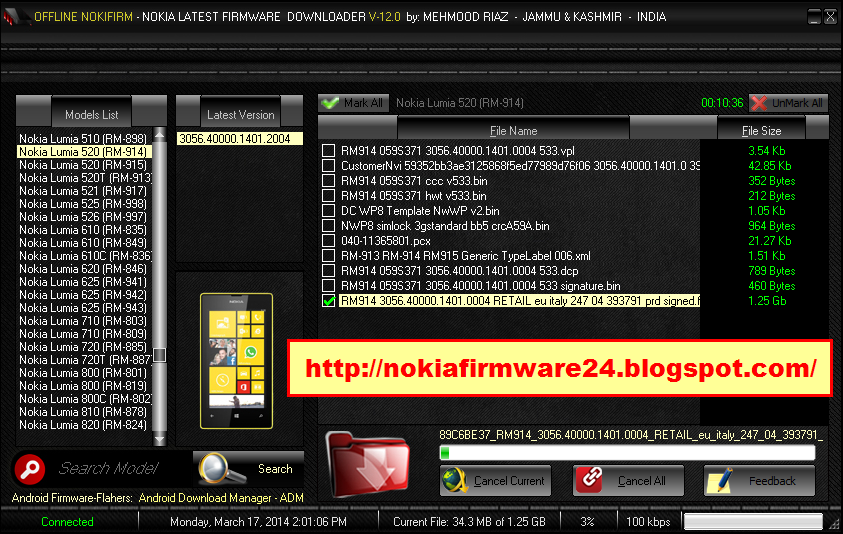Open the Feedback button

click(759, 480)
